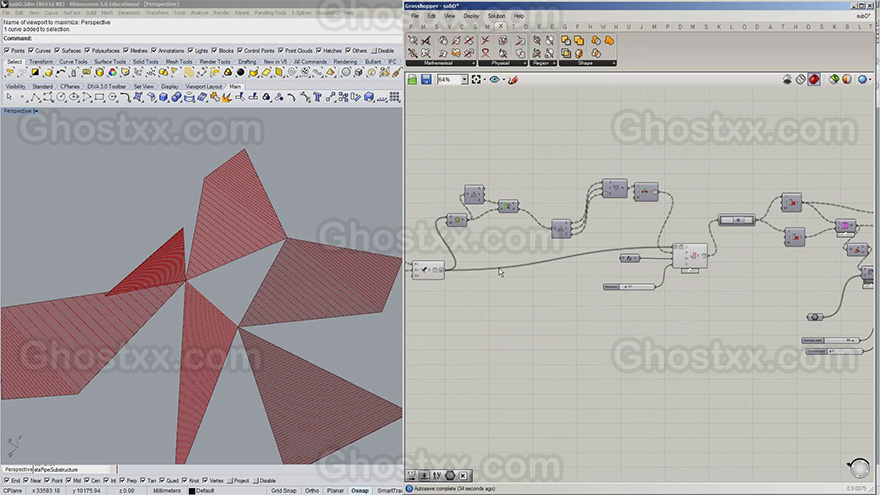Click the preview selected only icon
Viewport: 880px width, 495px height.
pos(834,80)
